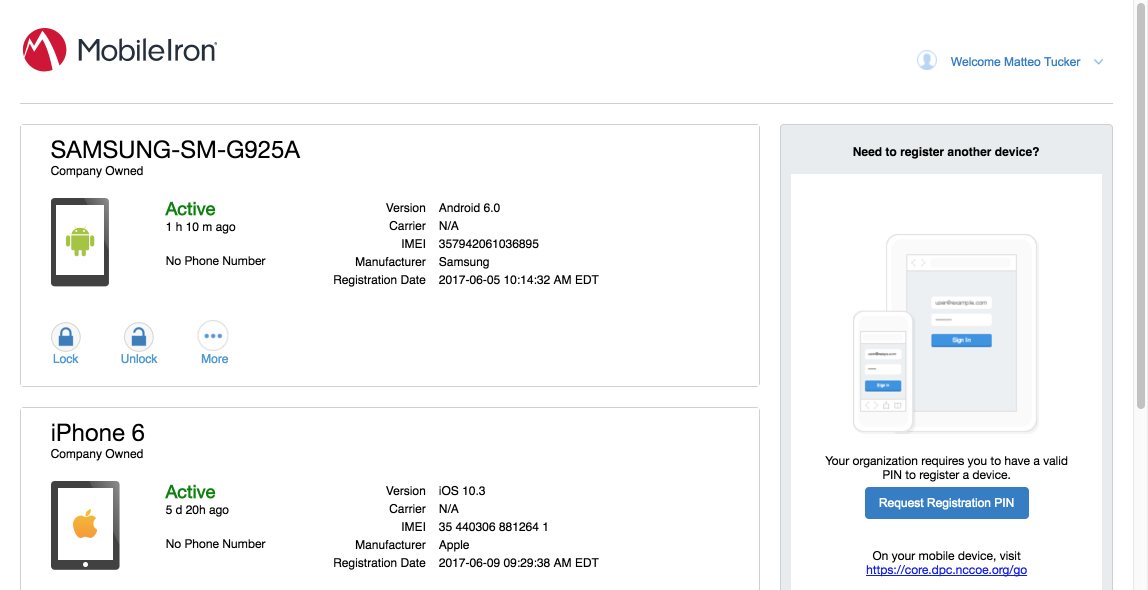
Task: Open the core.dpc.nccoe.org/go link
Action: click(x=947, y=570)
